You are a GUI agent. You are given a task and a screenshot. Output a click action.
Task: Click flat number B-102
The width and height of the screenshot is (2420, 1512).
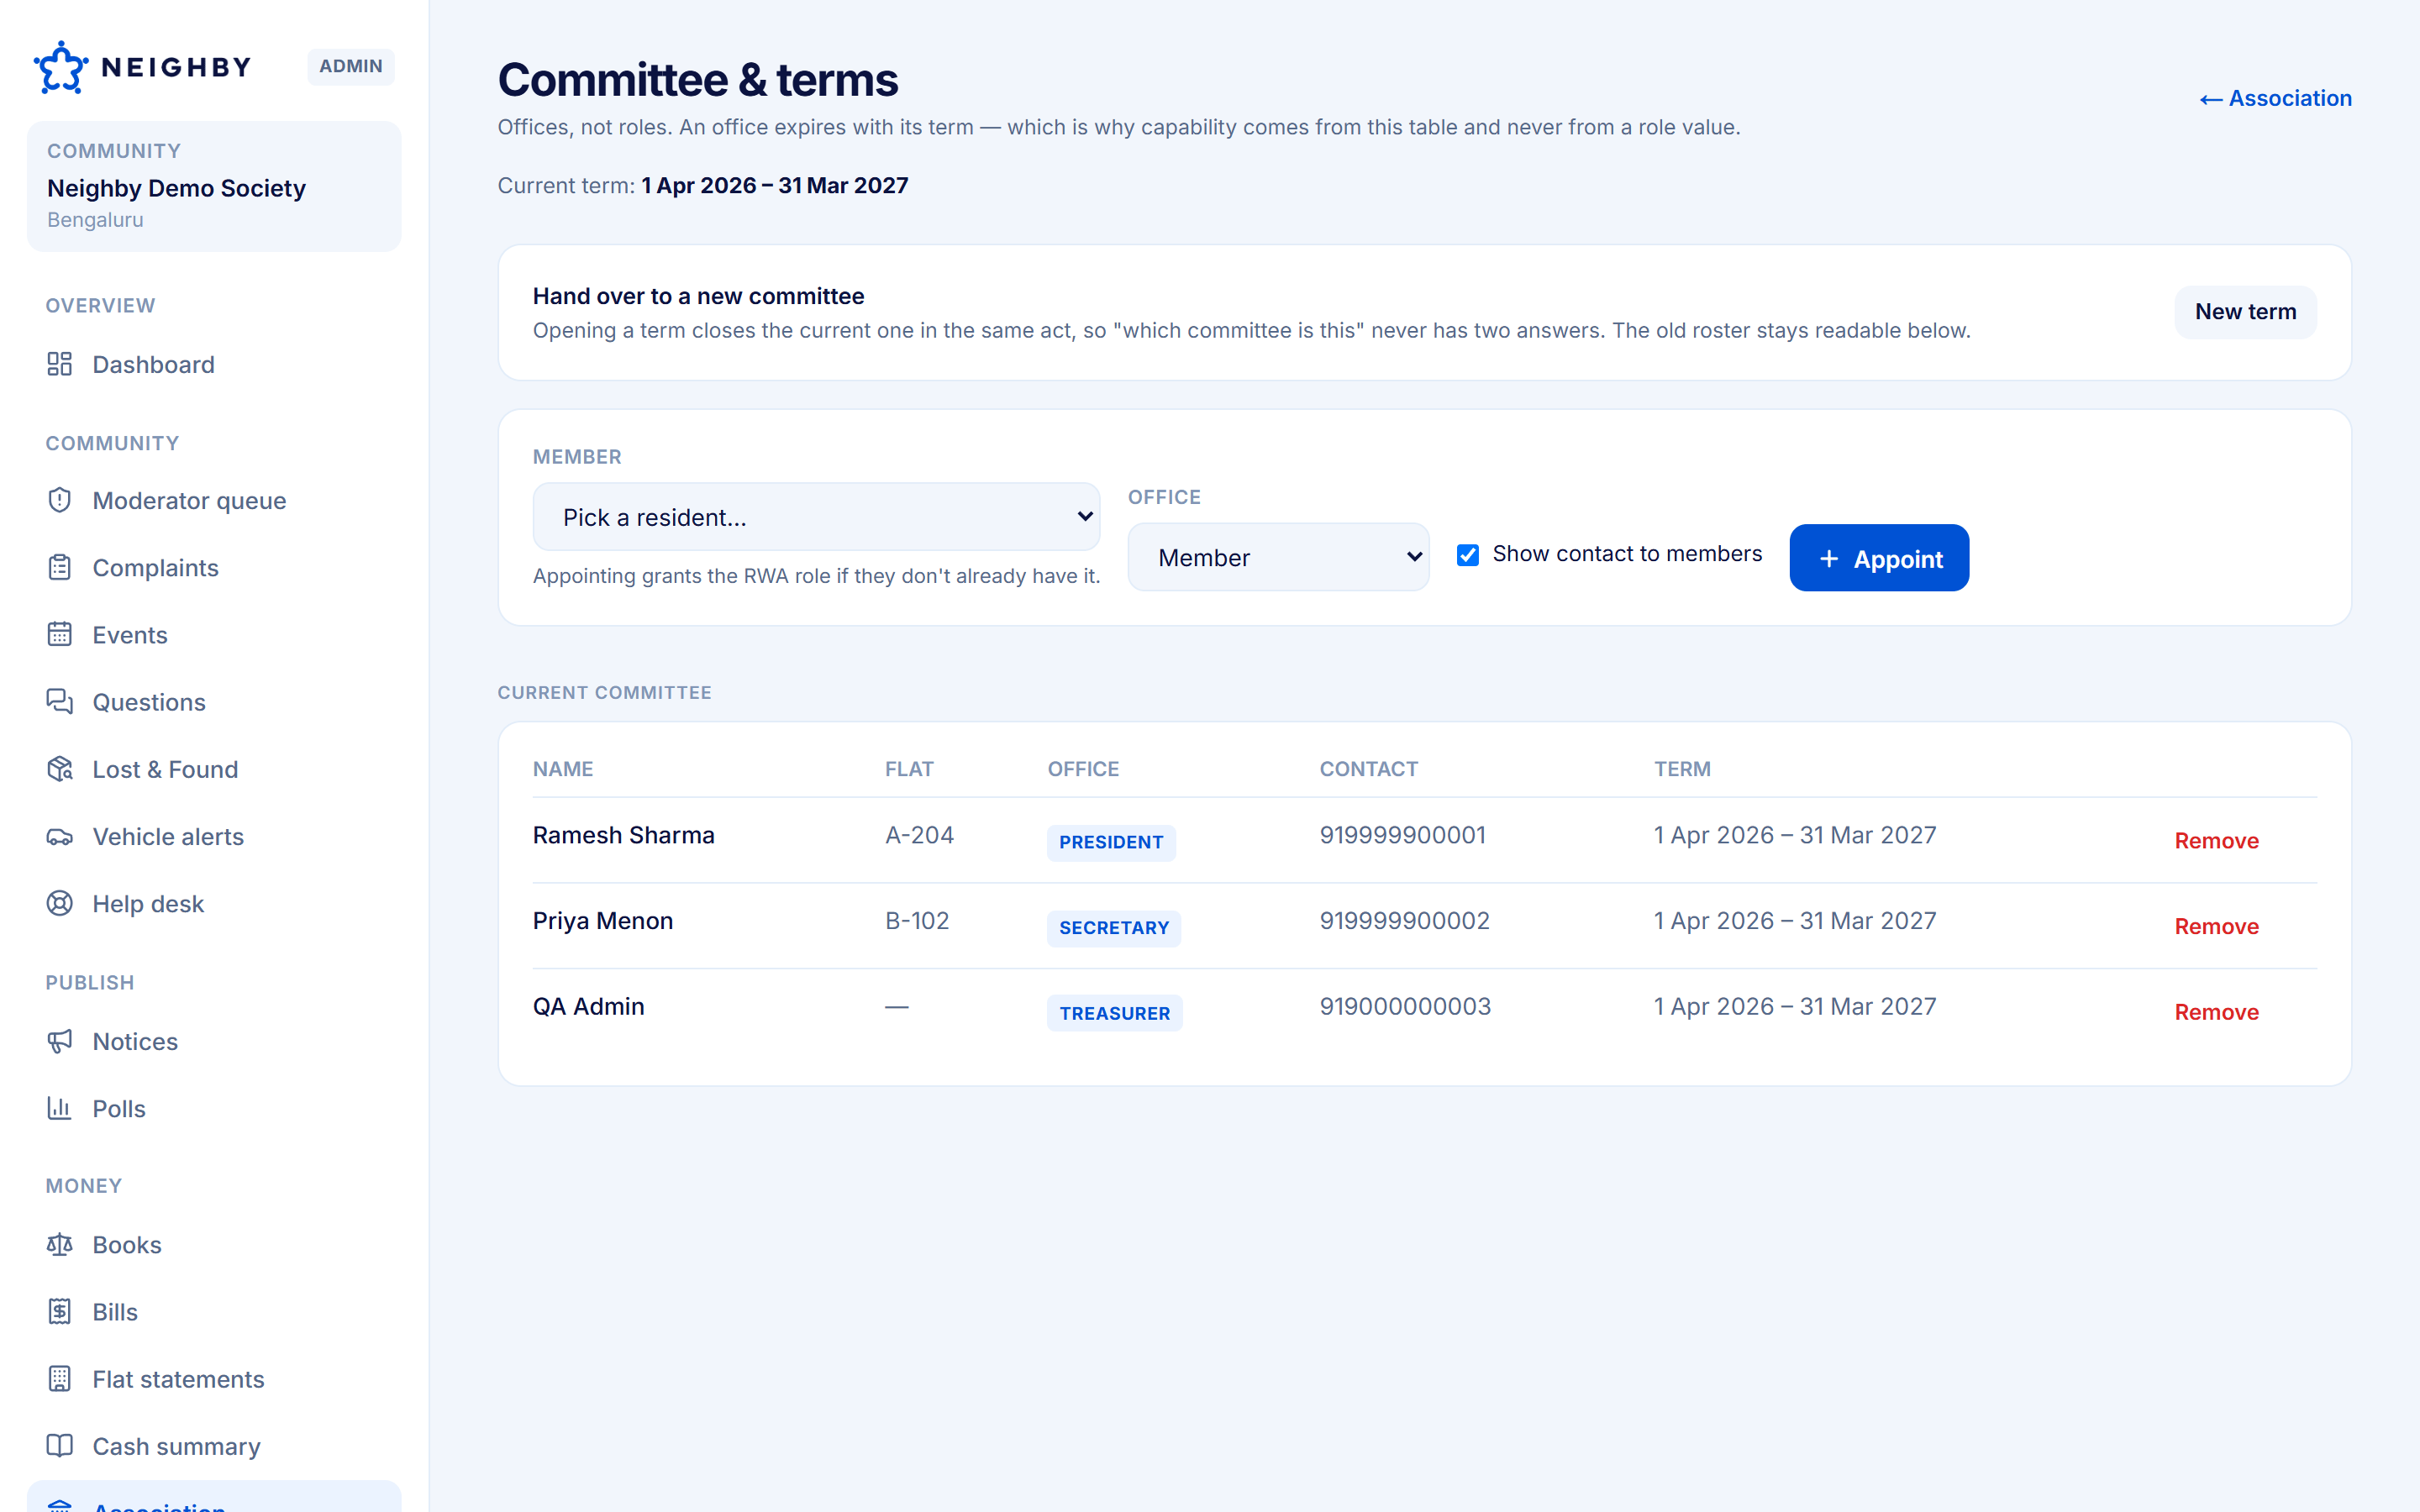(x=917, y=920)
